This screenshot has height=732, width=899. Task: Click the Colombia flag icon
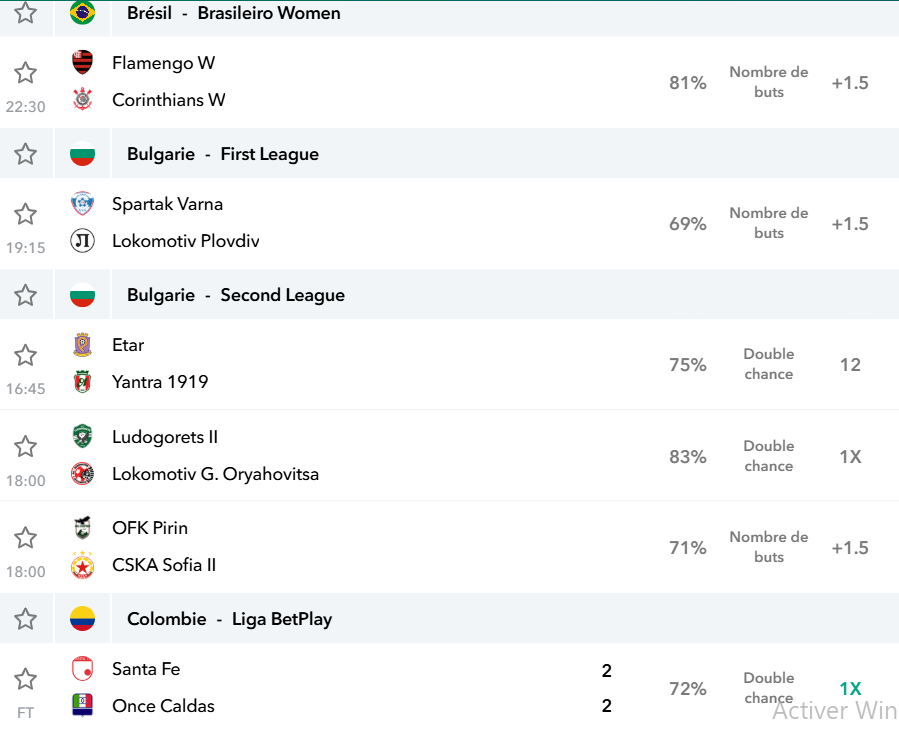coord(82,619)
